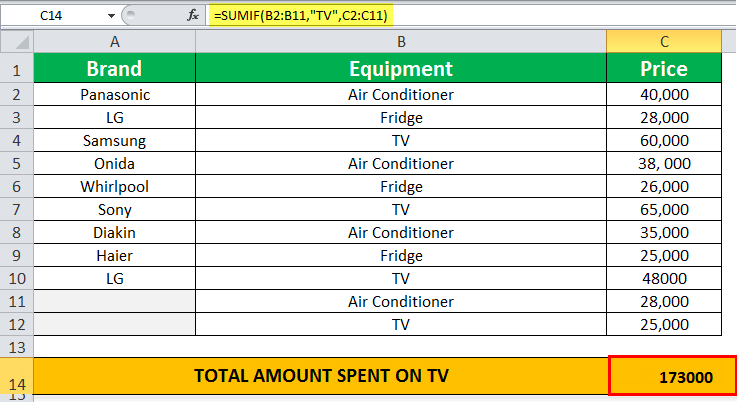The width and height of the screenshot is (737, 402).
Task: Select cell containing Panasonic
Action: point(115,95)
